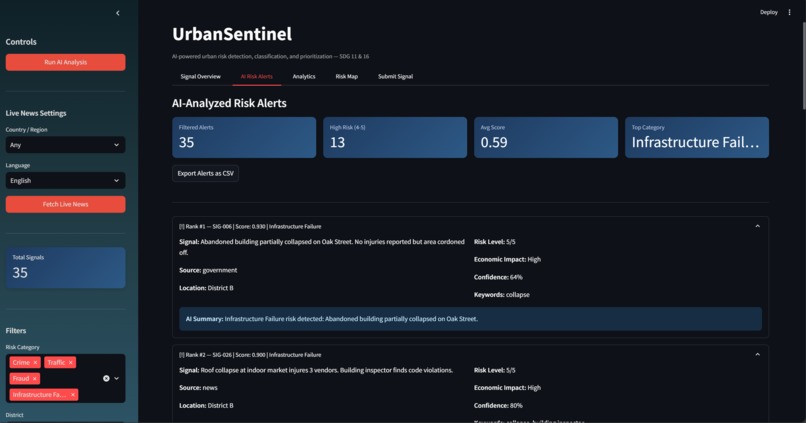
Task: Click the High Risk (4-5) metric card
Action: [395, 137]
